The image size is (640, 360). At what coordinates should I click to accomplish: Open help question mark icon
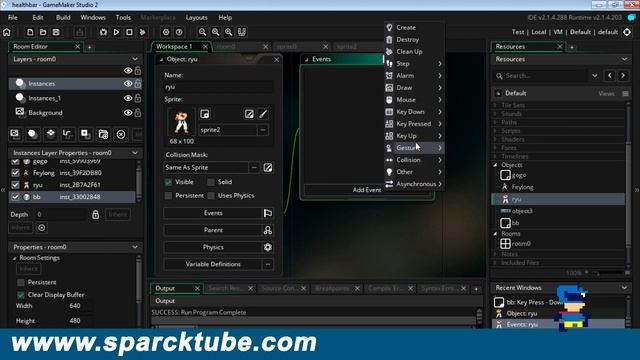(179, 32)
